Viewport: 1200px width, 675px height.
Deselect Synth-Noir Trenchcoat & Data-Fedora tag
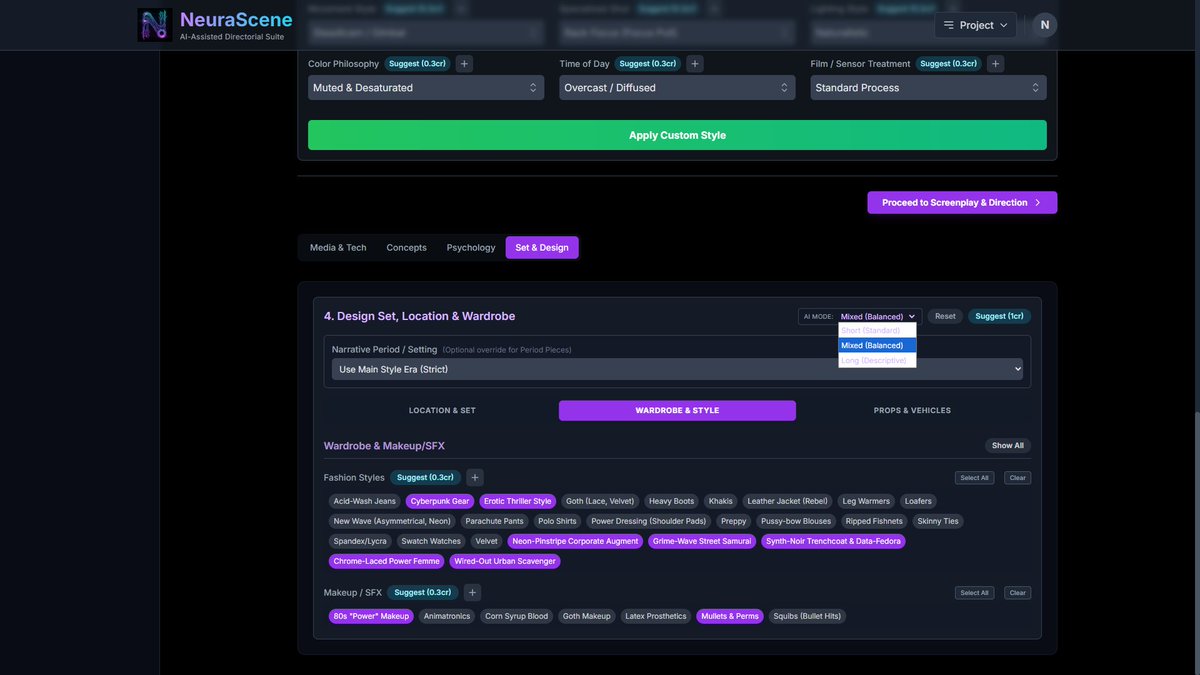pos(833,541)
